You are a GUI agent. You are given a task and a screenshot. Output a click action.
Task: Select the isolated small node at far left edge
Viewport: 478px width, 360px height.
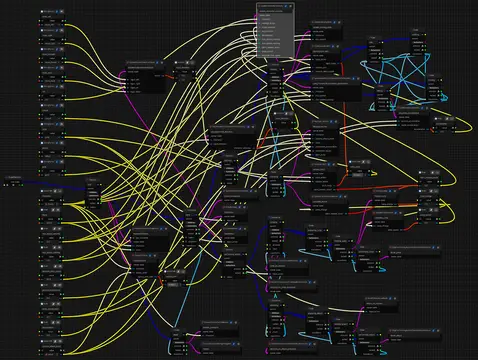13,182
